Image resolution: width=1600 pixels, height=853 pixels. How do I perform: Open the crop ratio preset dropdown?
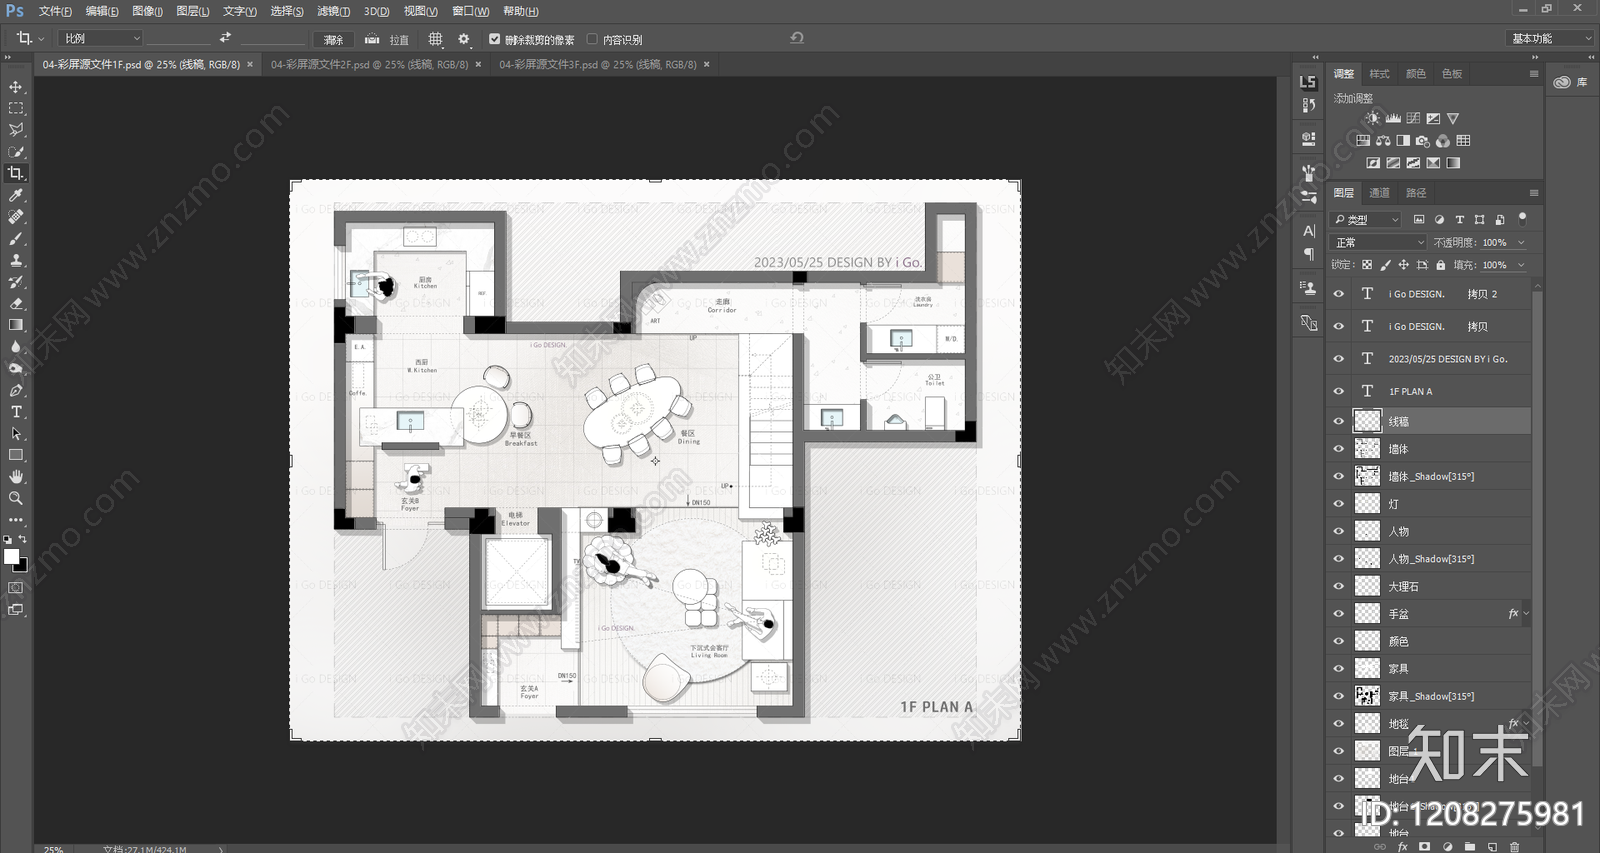[100, 38]
